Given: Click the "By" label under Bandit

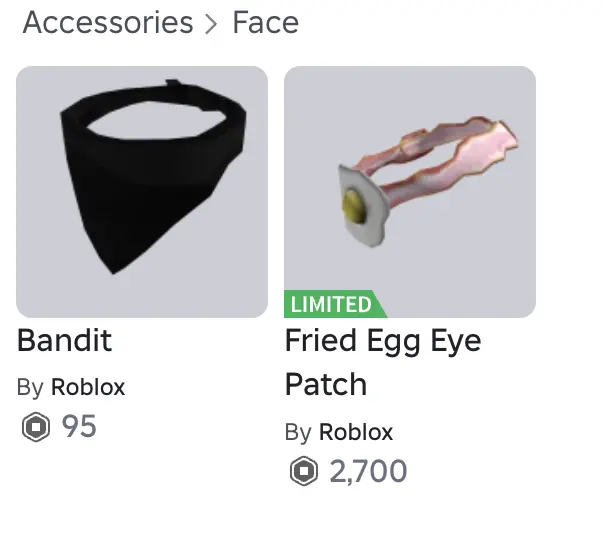Looking at the screenshot, I should click(x=30, y=388).
